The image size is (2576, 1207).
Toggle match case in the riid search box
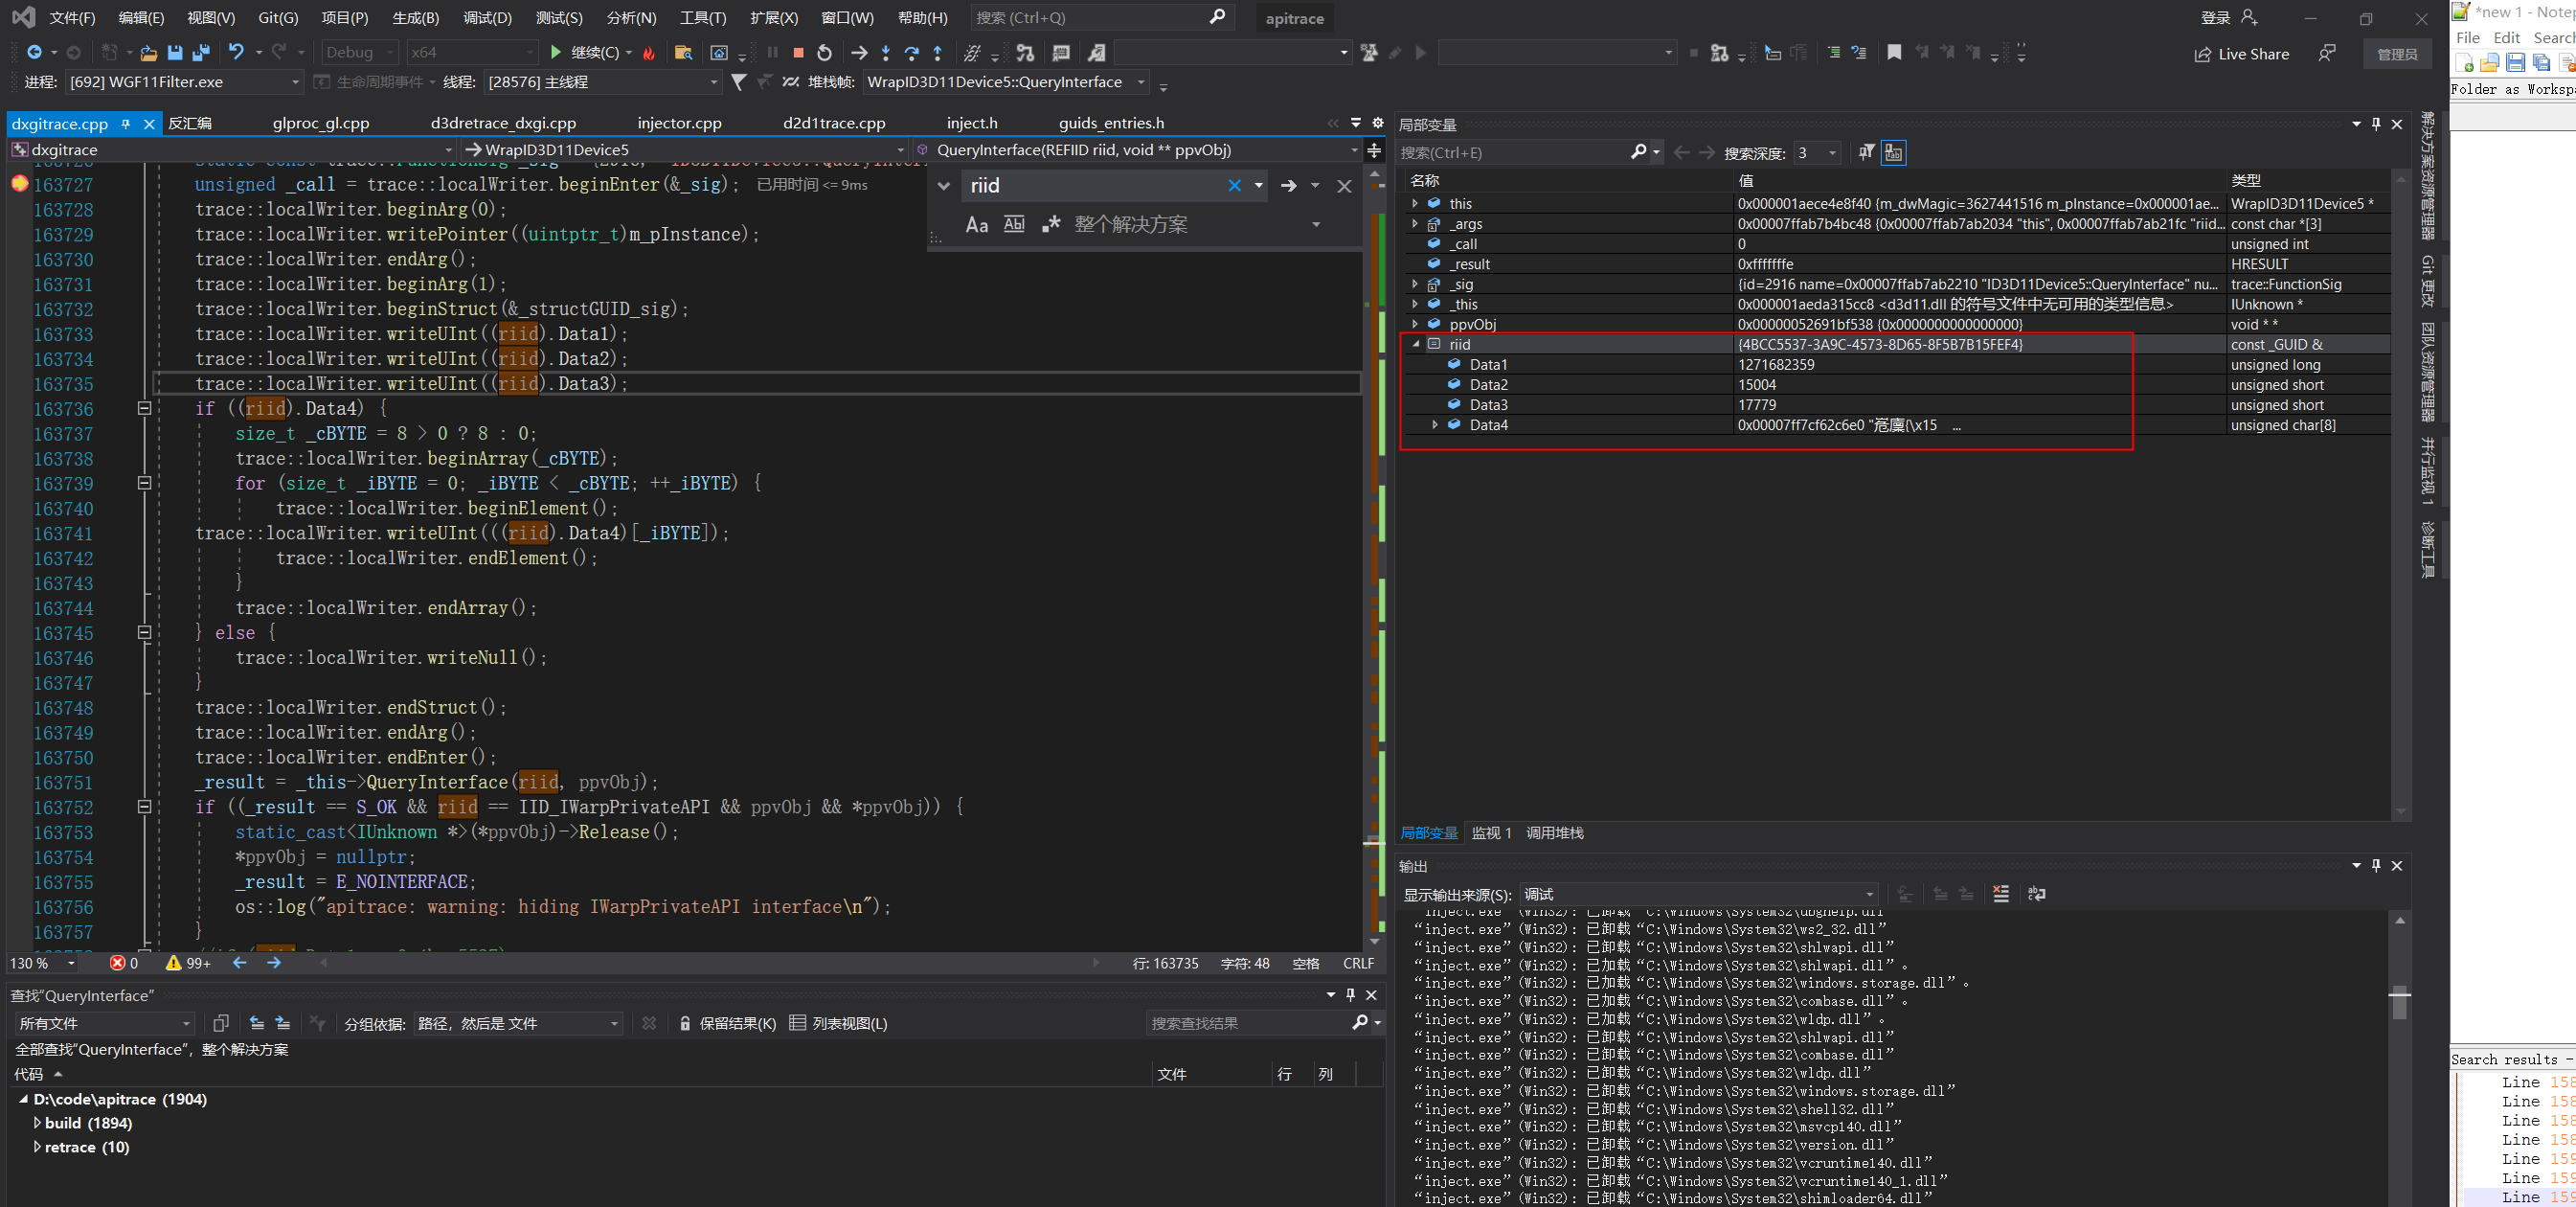pos(977,224)
